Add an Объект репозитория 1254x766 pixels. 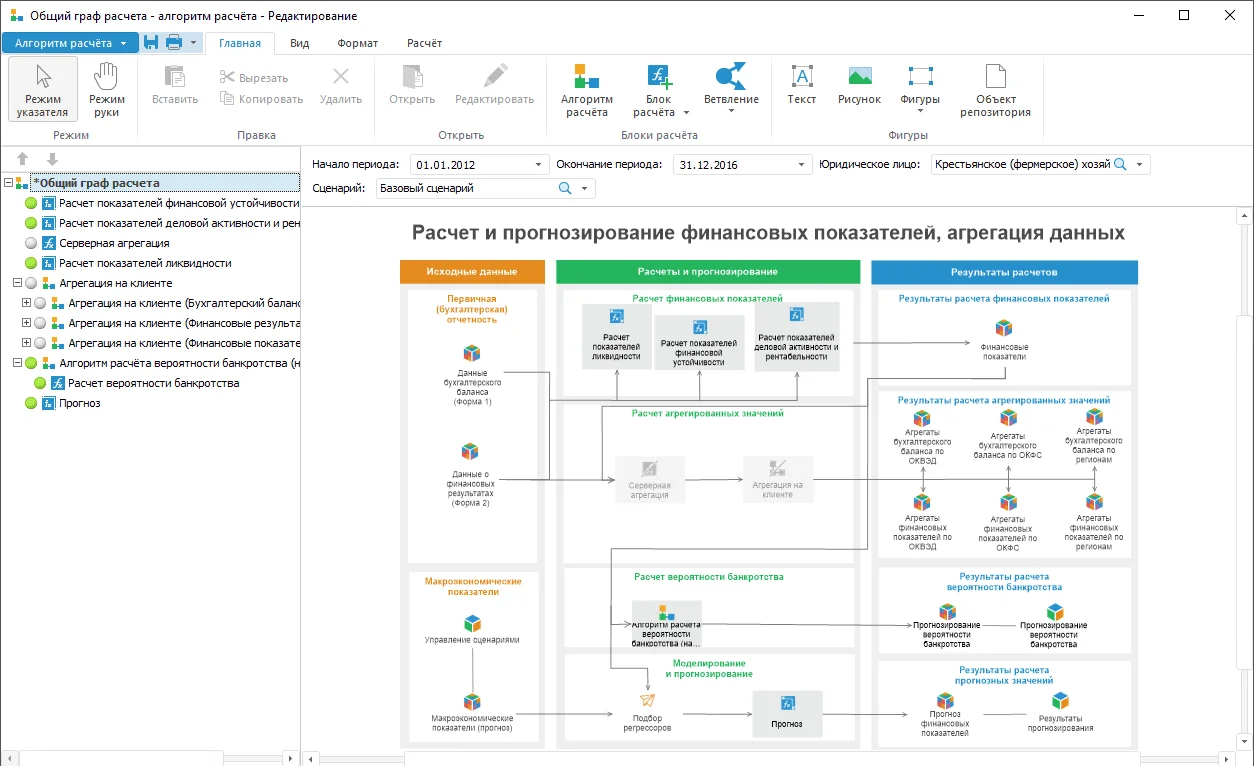[996, 90]
